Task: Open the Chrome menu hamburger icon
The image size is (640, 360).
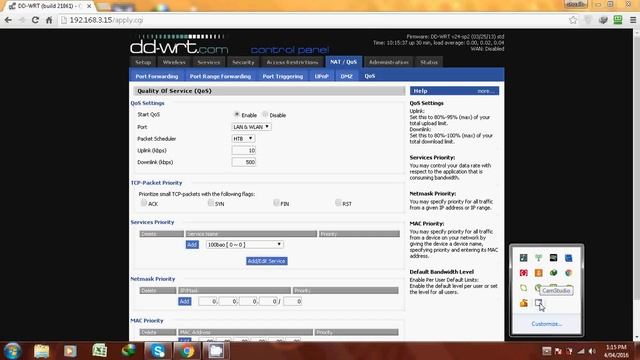Action: click(x=633, y=20)
